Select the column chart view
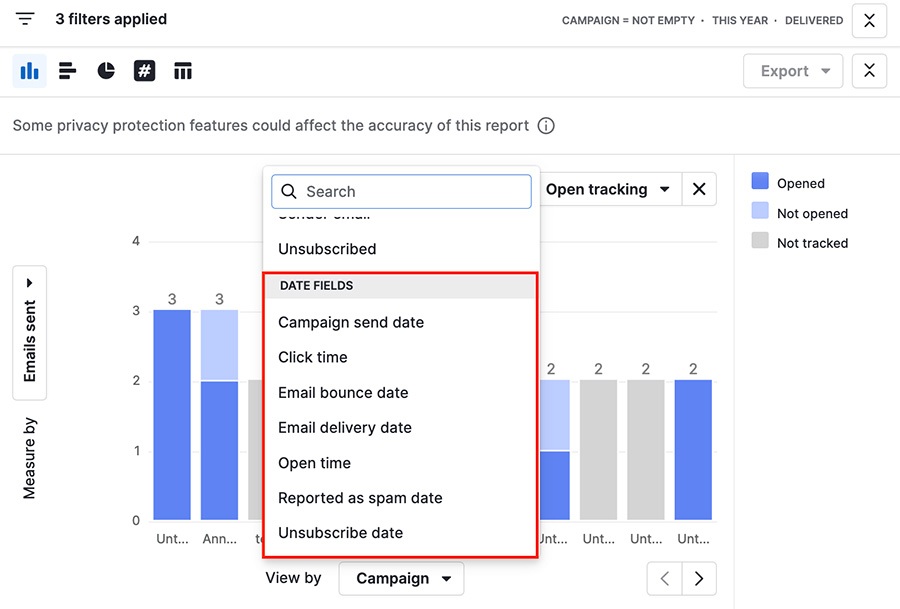This screenshot has width=900, height=609. click(29, 71)
